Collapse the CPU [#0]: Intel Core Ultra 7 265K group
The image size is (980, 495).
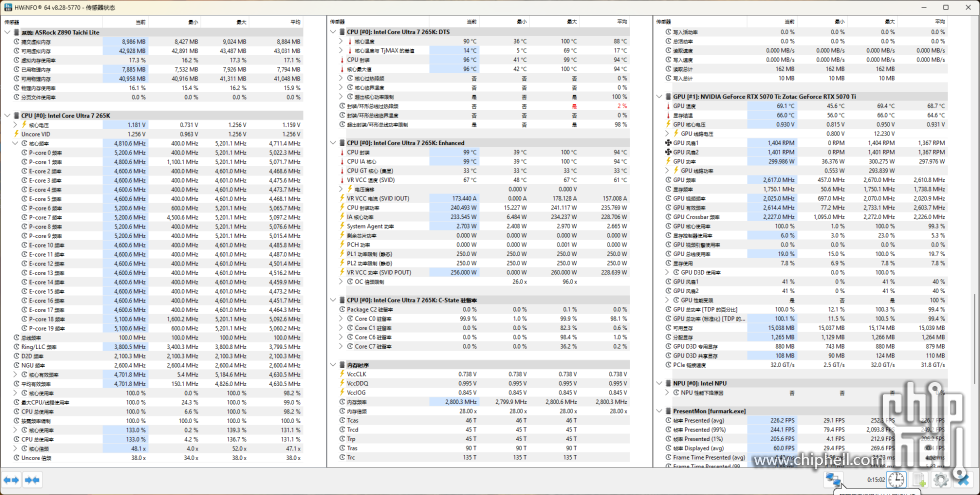click(7, 116)
